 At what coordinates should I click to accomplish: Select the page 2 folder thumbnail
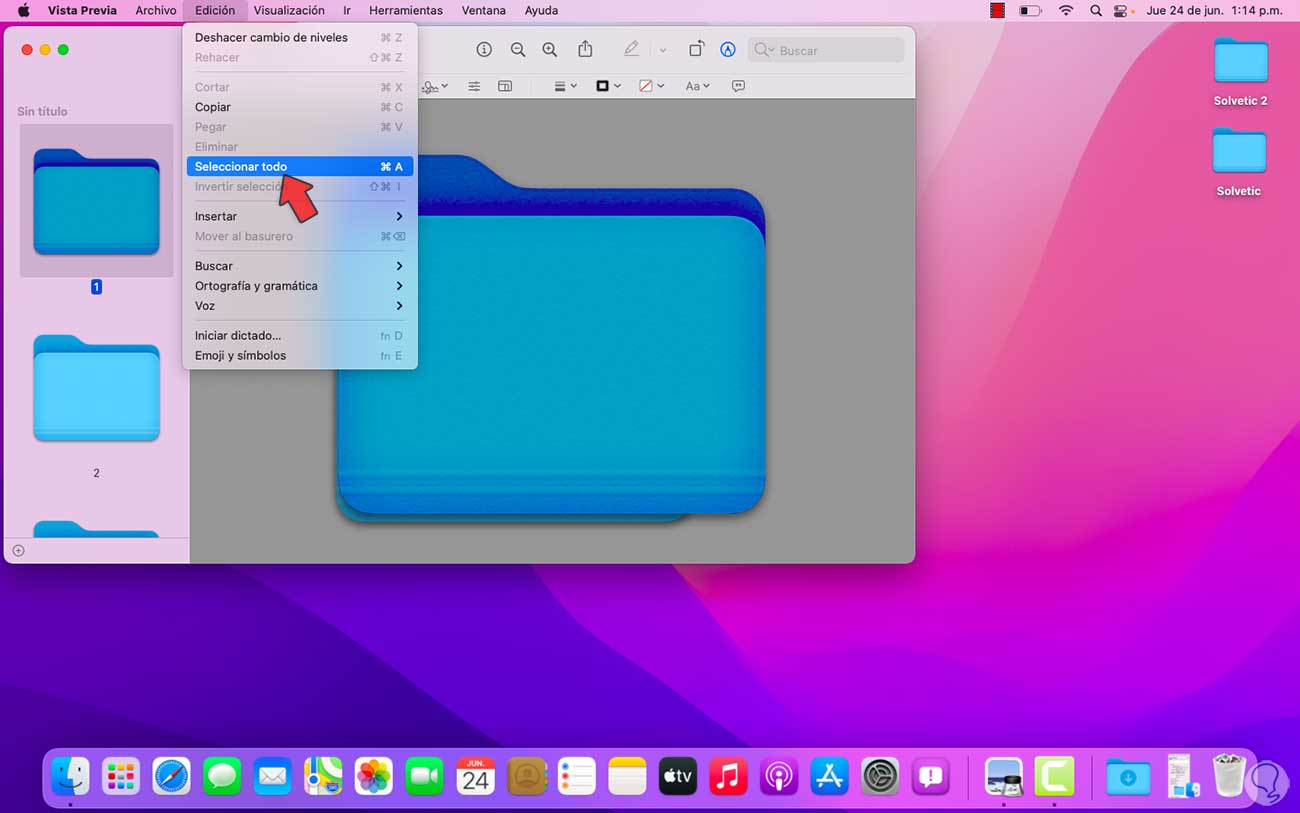point(96,390)
